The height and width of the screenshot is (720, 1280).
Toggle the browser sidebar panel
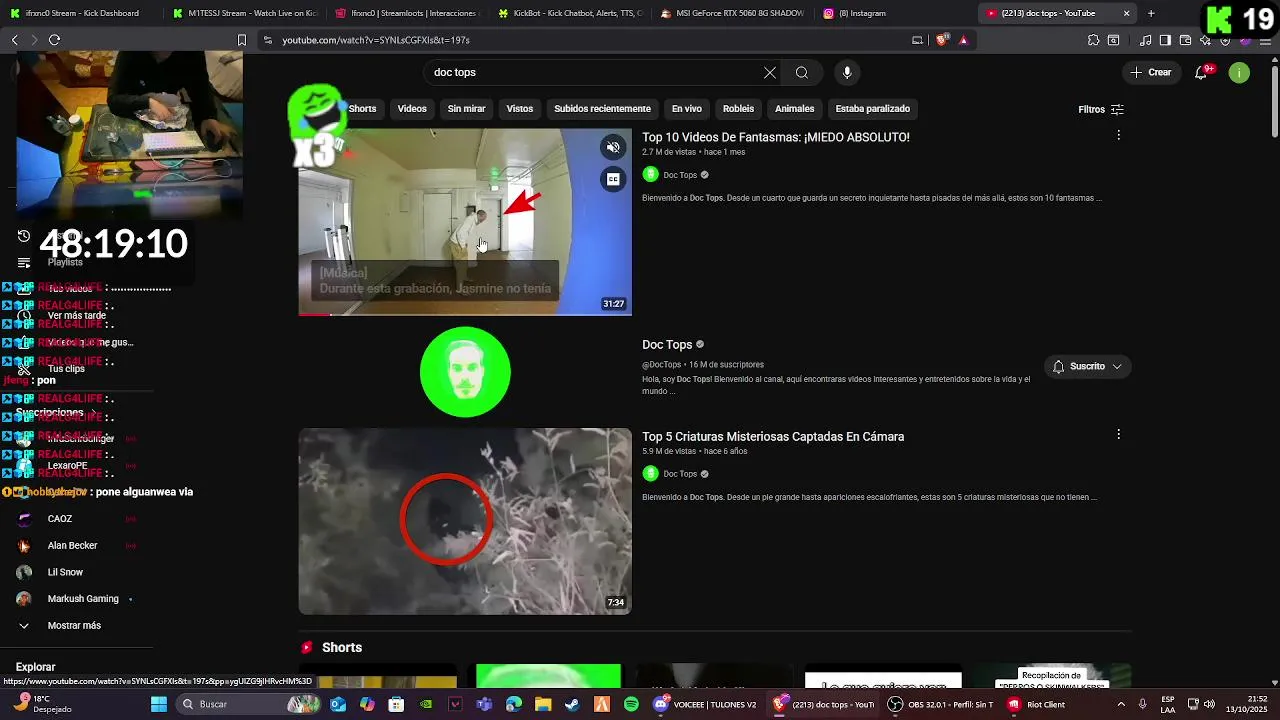(x=1165, y=40)
